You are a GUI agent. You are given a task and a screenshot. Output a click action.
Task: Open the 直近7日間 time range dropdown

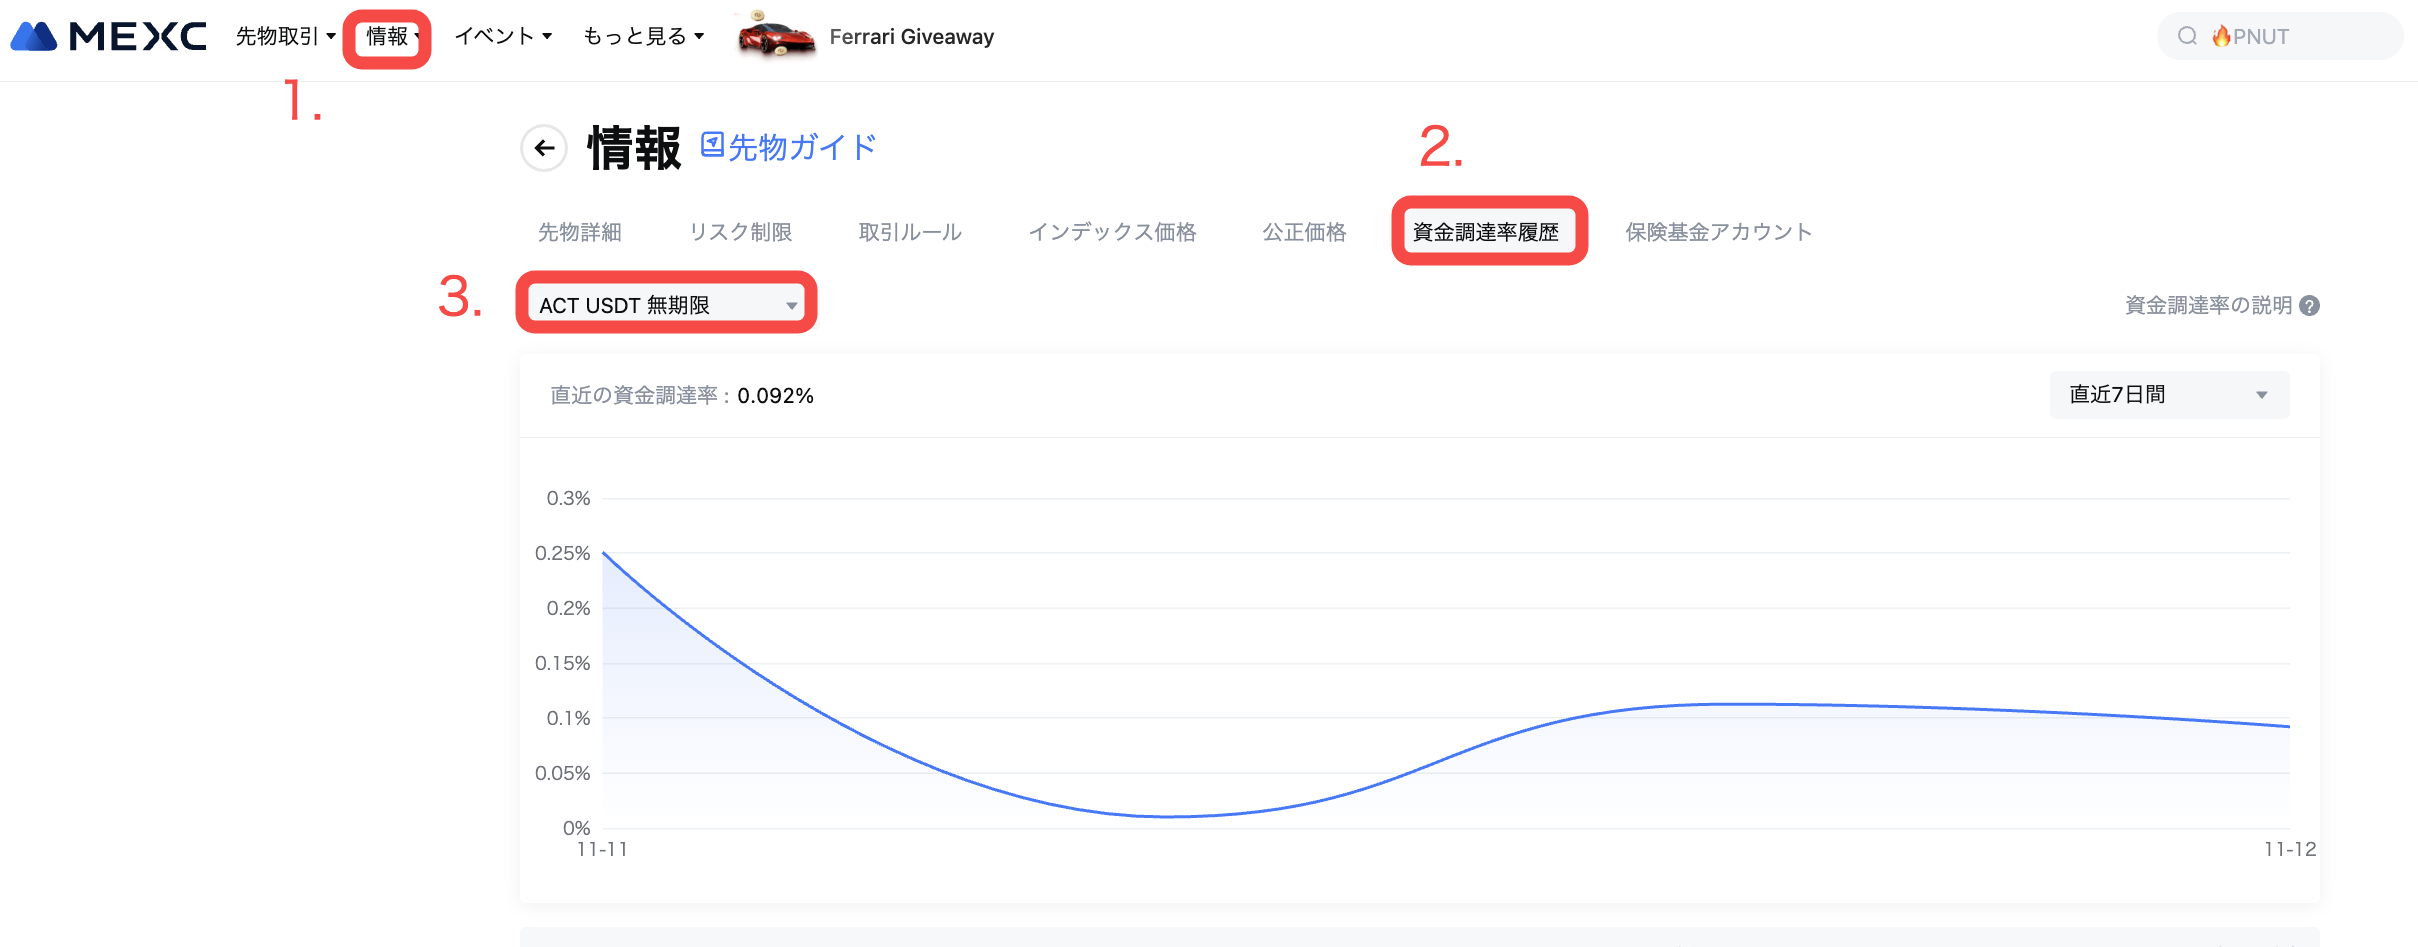(2168, 395)
